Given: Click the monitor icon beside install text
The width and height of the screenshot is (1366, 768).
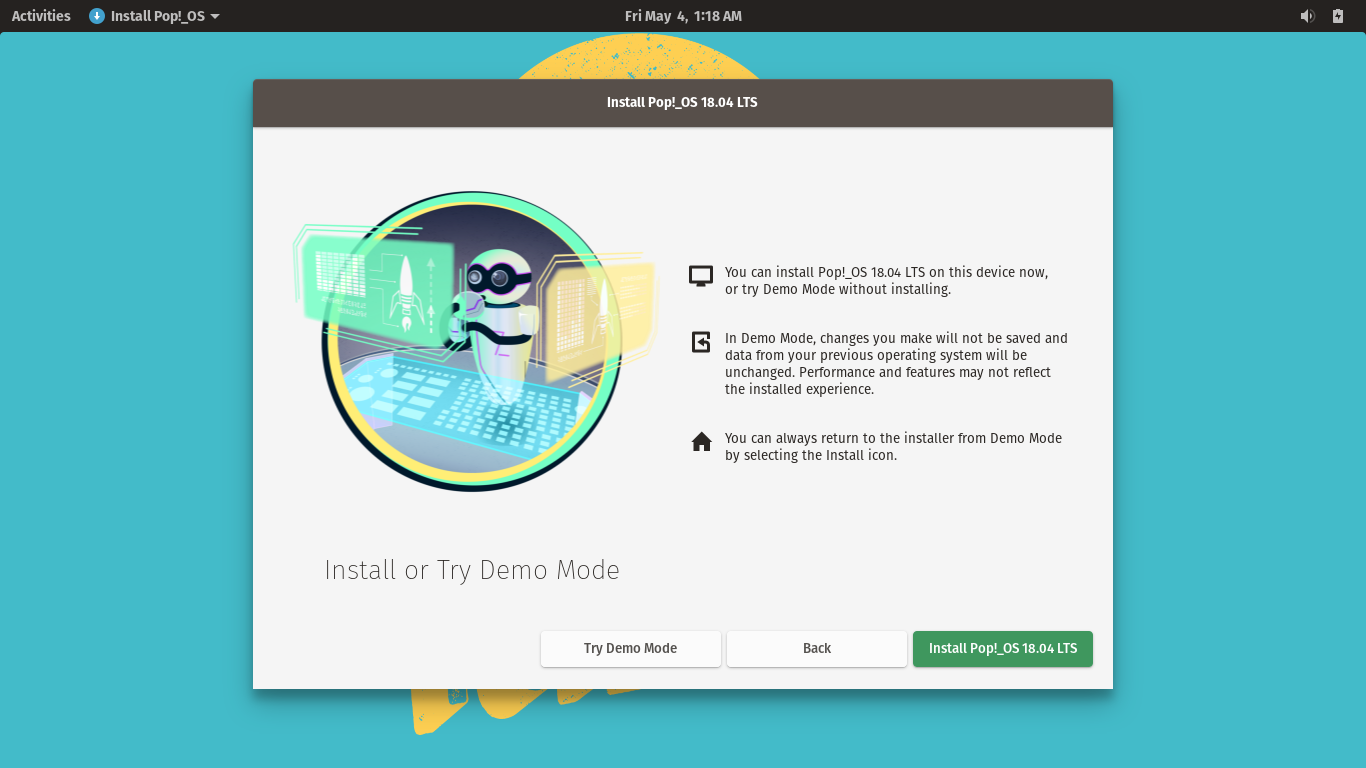Looking at the screenshot, I should click(701, 276).
